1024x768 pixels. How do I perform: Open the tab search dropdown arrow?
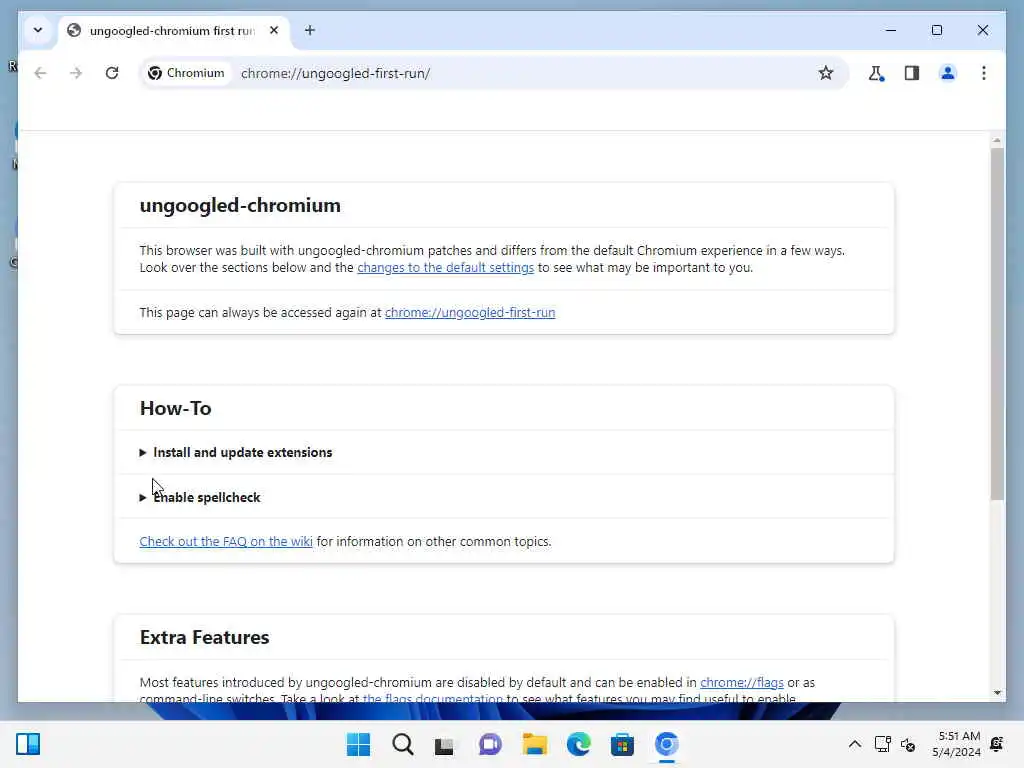click(x=38, y=30)
